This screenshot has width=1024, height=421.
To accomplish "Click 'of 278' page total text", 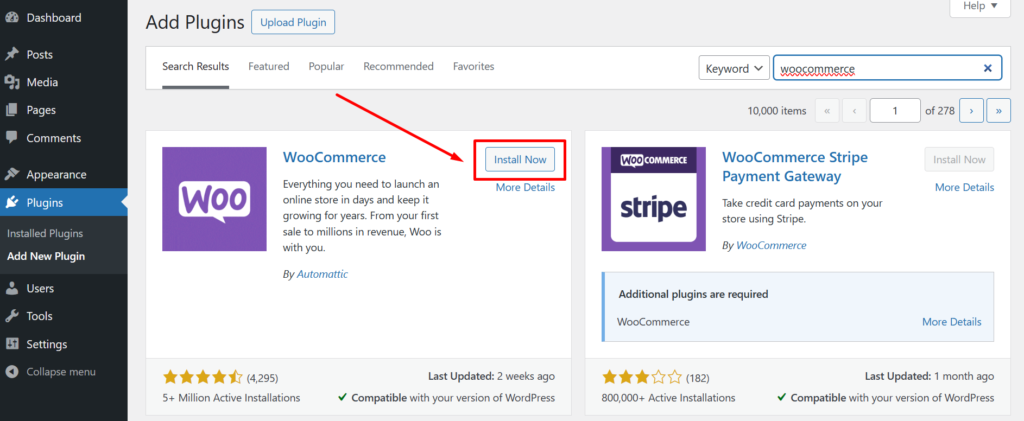I will click(940, 111).
